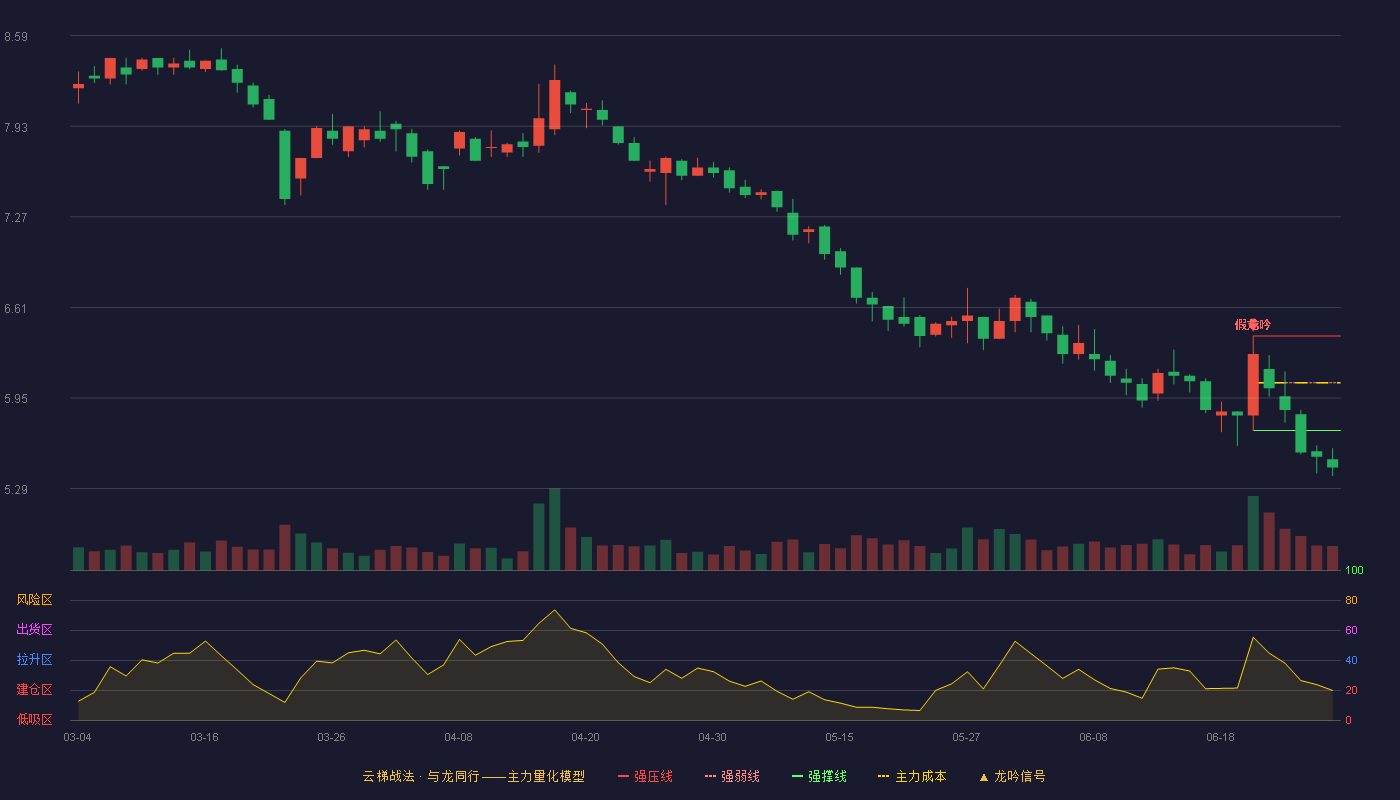1400x800 pixels.
Task: Click the 风险区 zone label
Action: [x=34, y=600]
